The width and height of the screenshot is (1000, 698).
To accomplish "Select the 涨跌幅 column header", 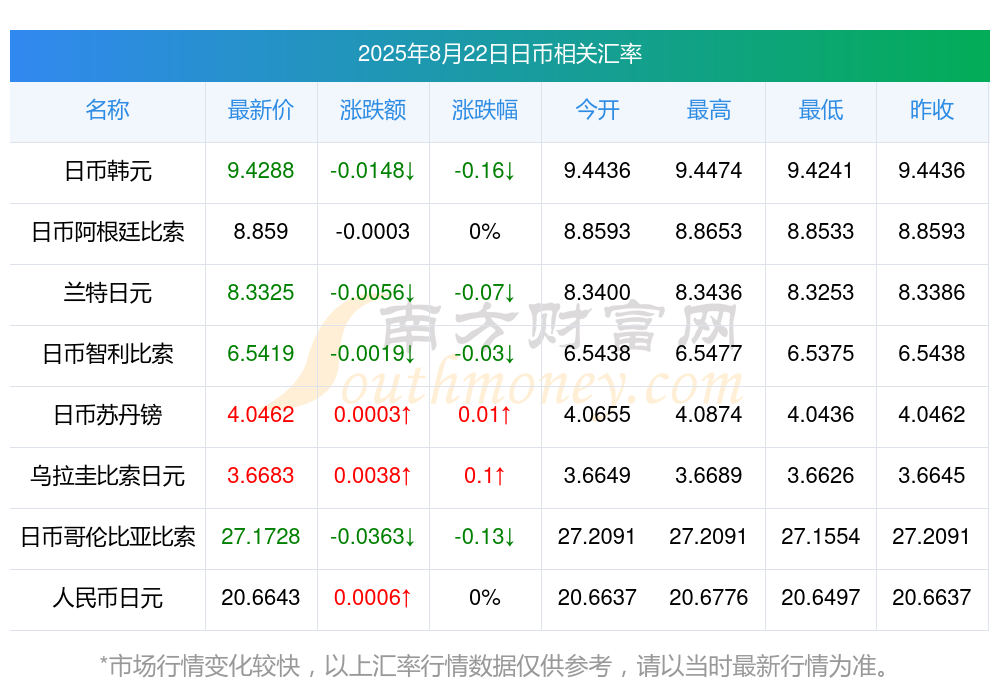I will 485,110.
